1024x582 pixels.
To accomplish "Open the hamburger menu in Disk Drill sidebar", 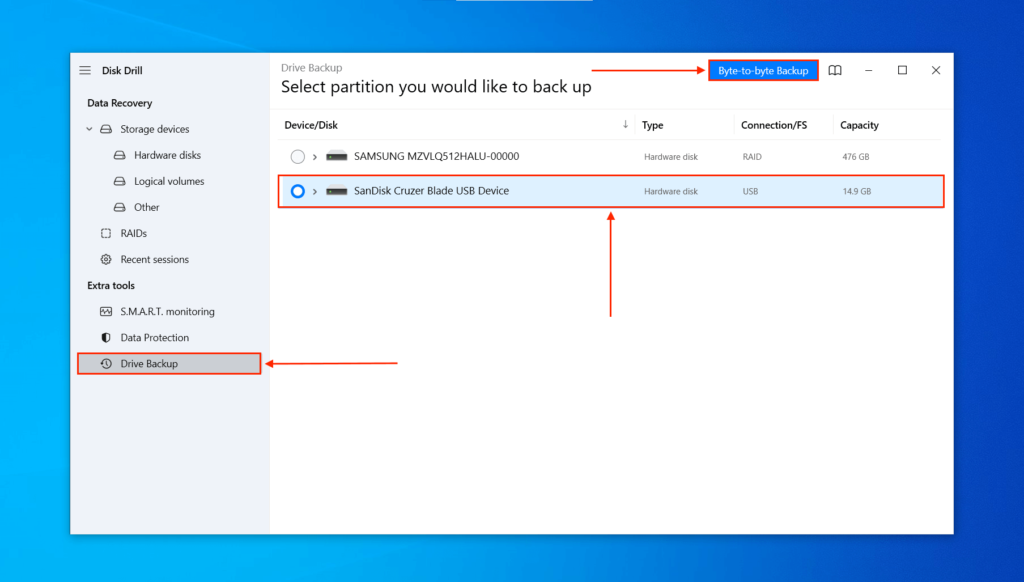I will tap(85, 70).
